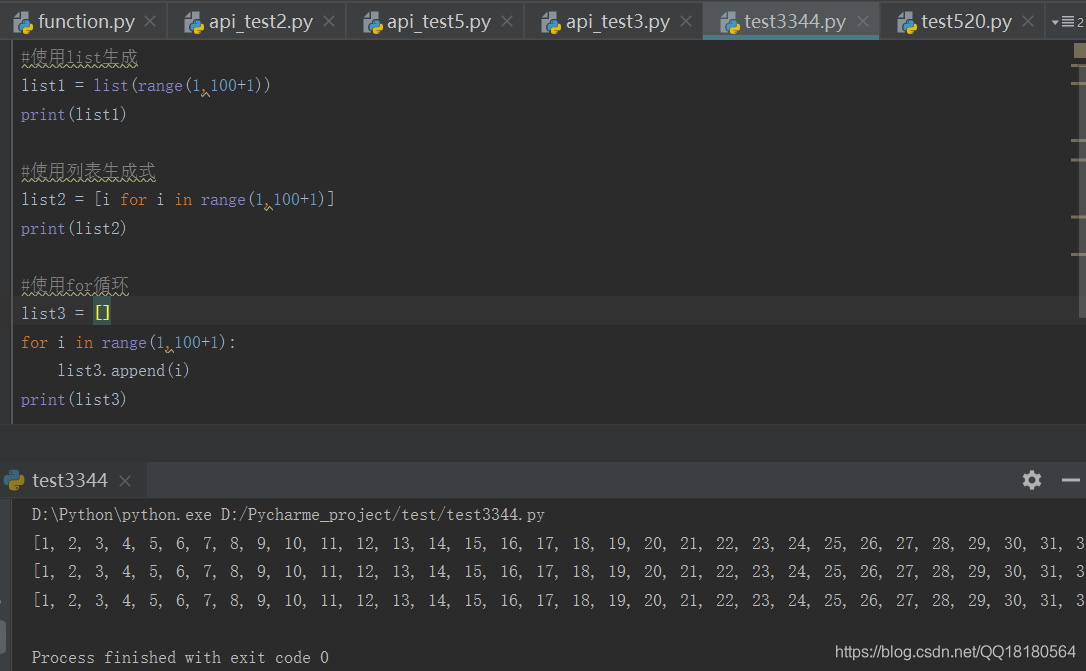Close the function.py tab
This screenshot has width=1086, height=671.
(150, 22)
